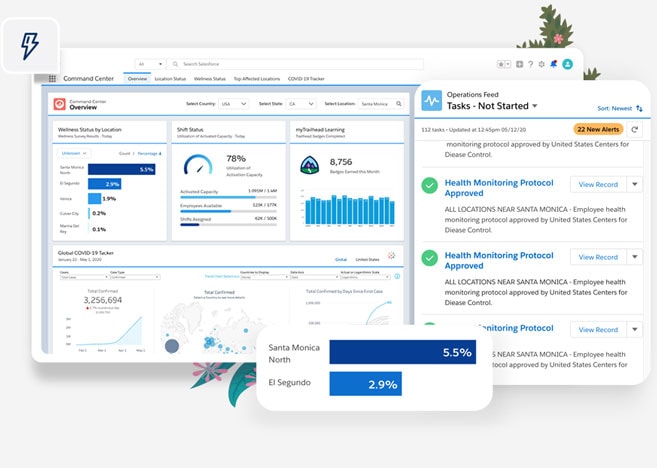Image resolution: width=657 pixels, height=468 pixels.
Task: Switch wellness chart to Percentage
Action: (x=147, y=153)
